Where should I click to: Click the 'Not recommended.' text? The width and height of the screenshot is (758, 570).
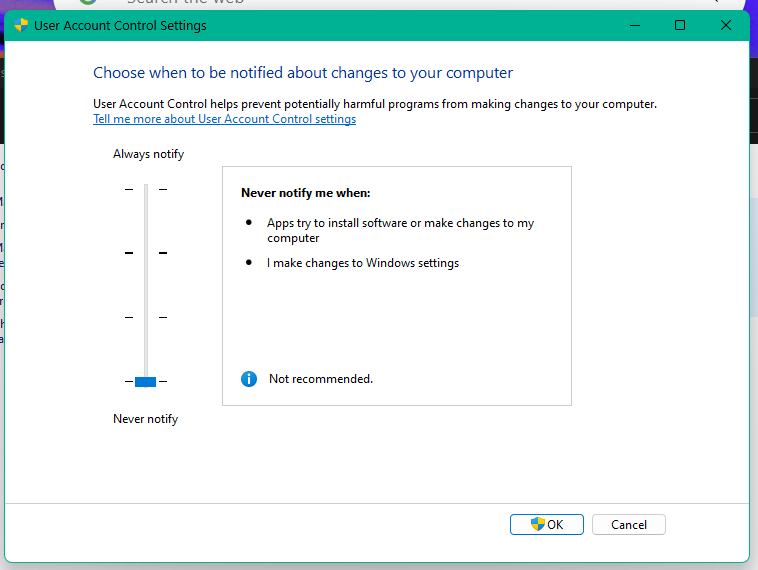point(321,379)
